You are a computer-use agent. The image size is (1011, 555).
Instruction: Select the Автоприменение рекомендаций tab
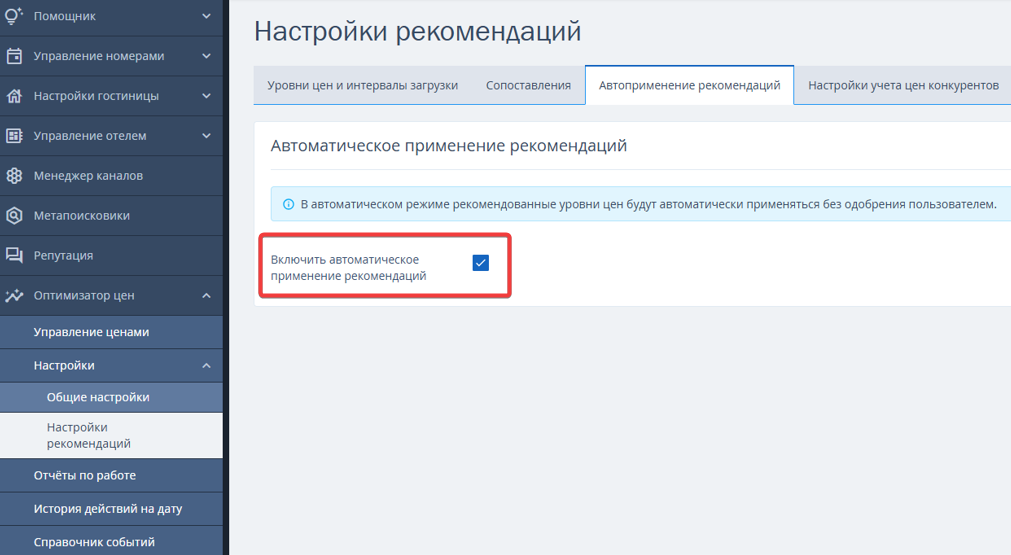click(689, 85)
